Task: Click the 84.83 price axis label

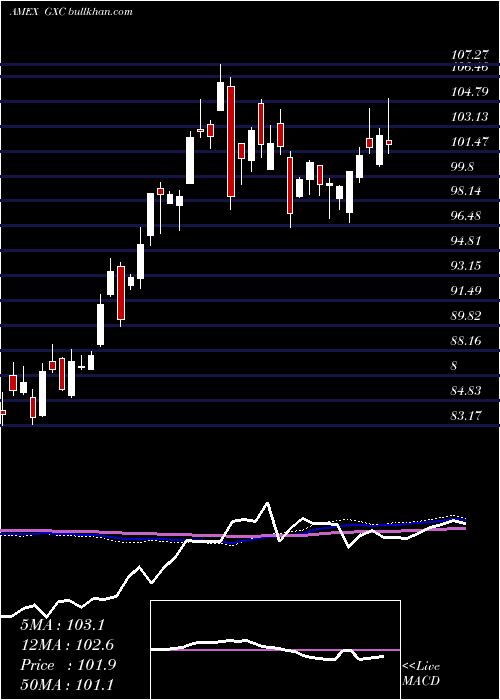Action: [466, 391]
